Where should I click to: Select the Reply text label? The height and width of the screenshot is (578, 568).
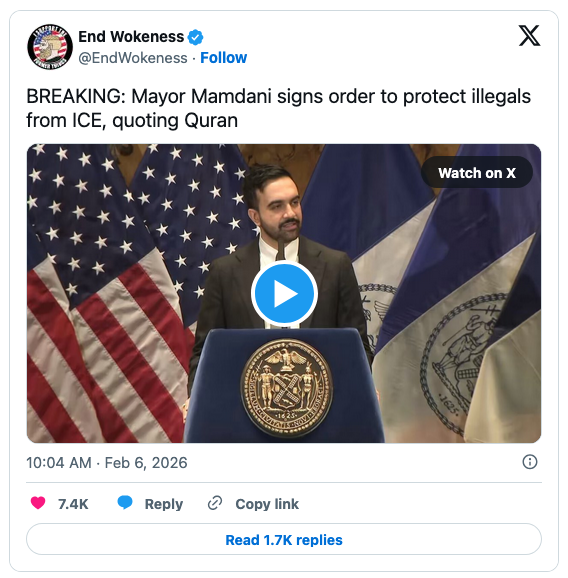pos(164,504)
